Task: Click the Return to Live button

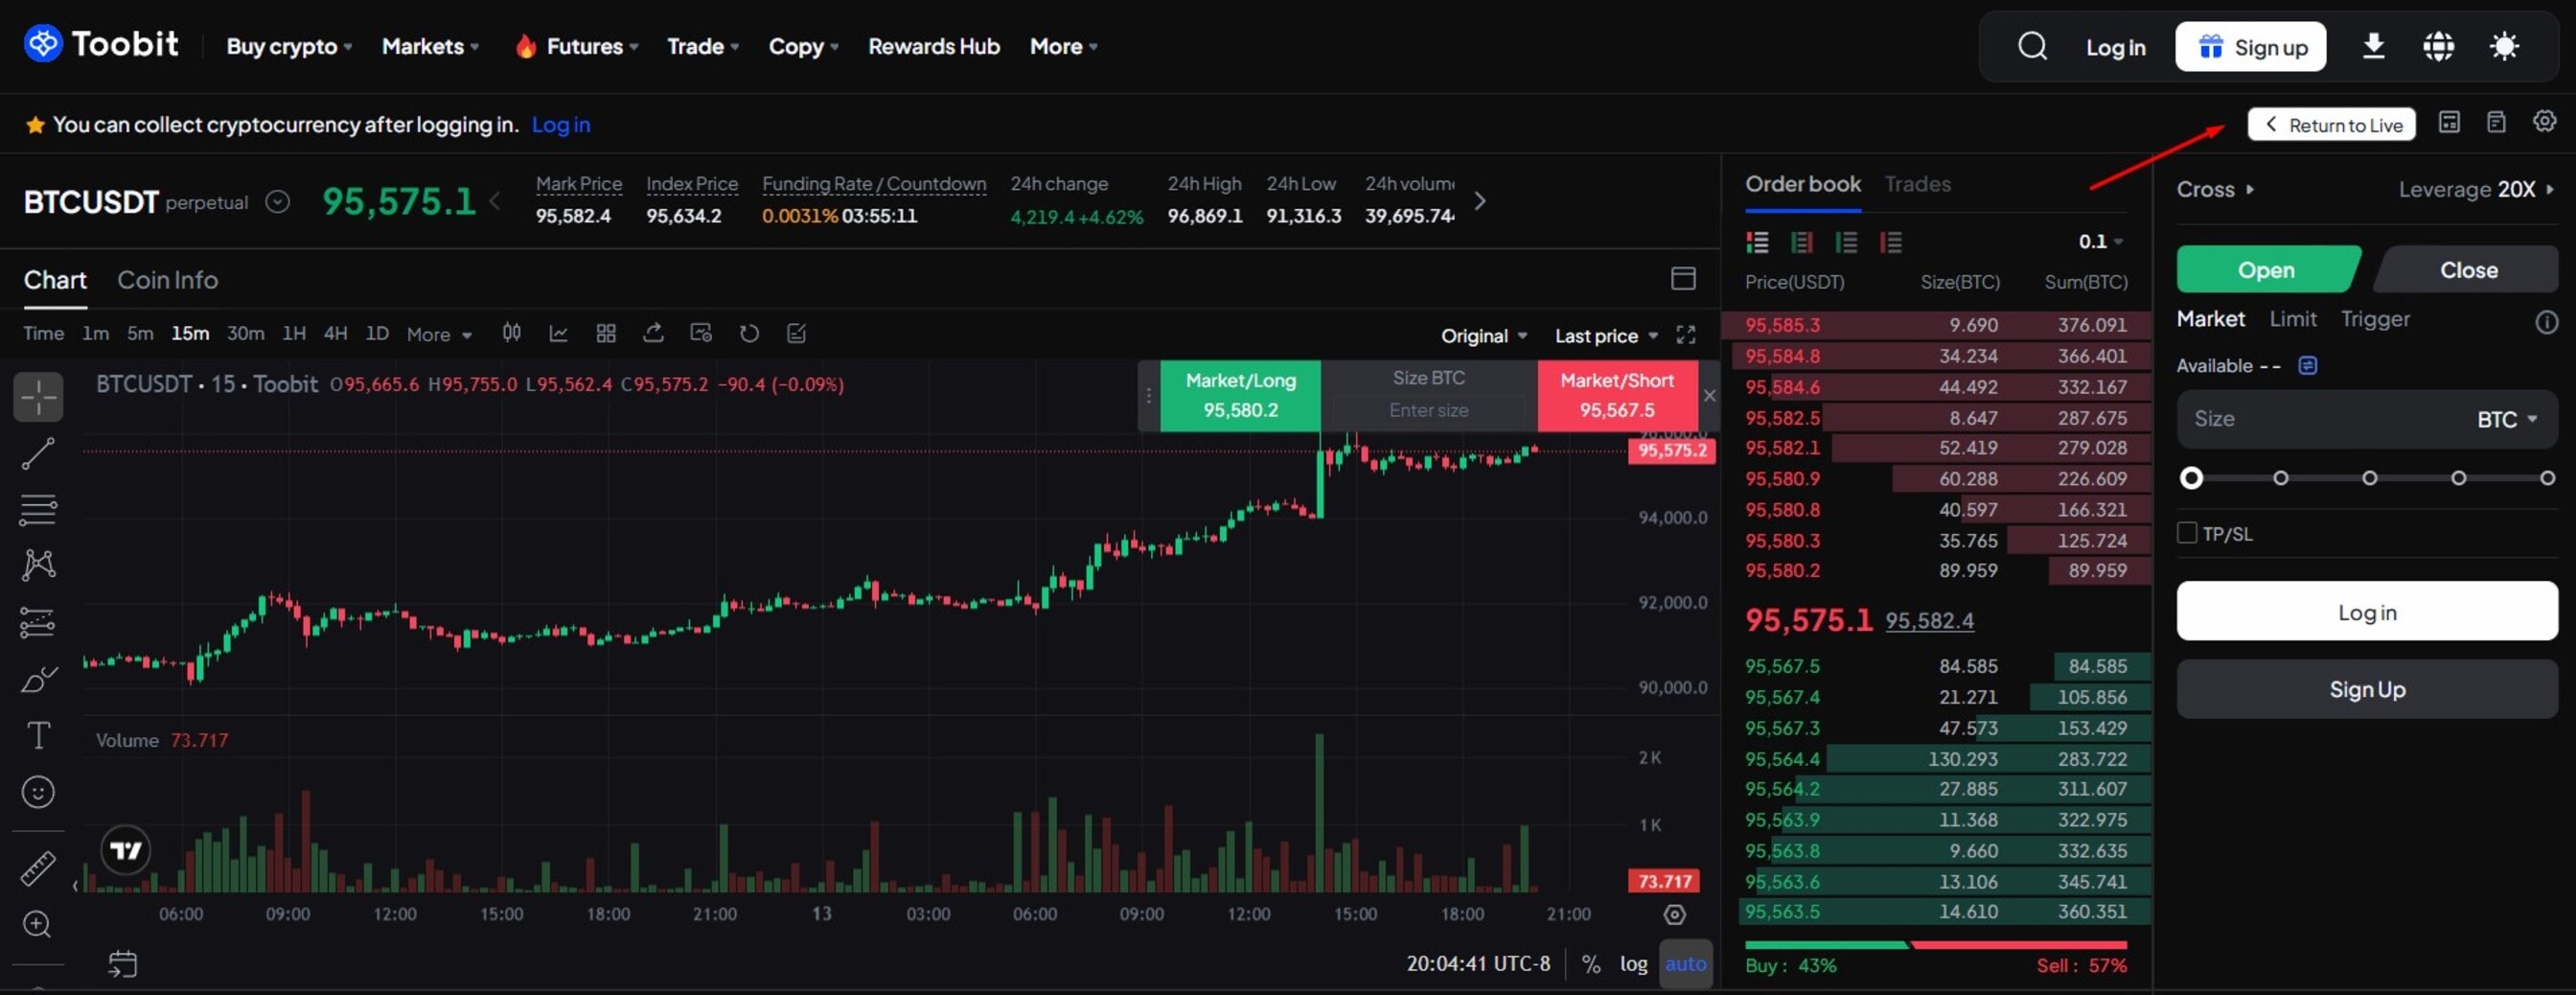Action: [x=2332, y=124]
